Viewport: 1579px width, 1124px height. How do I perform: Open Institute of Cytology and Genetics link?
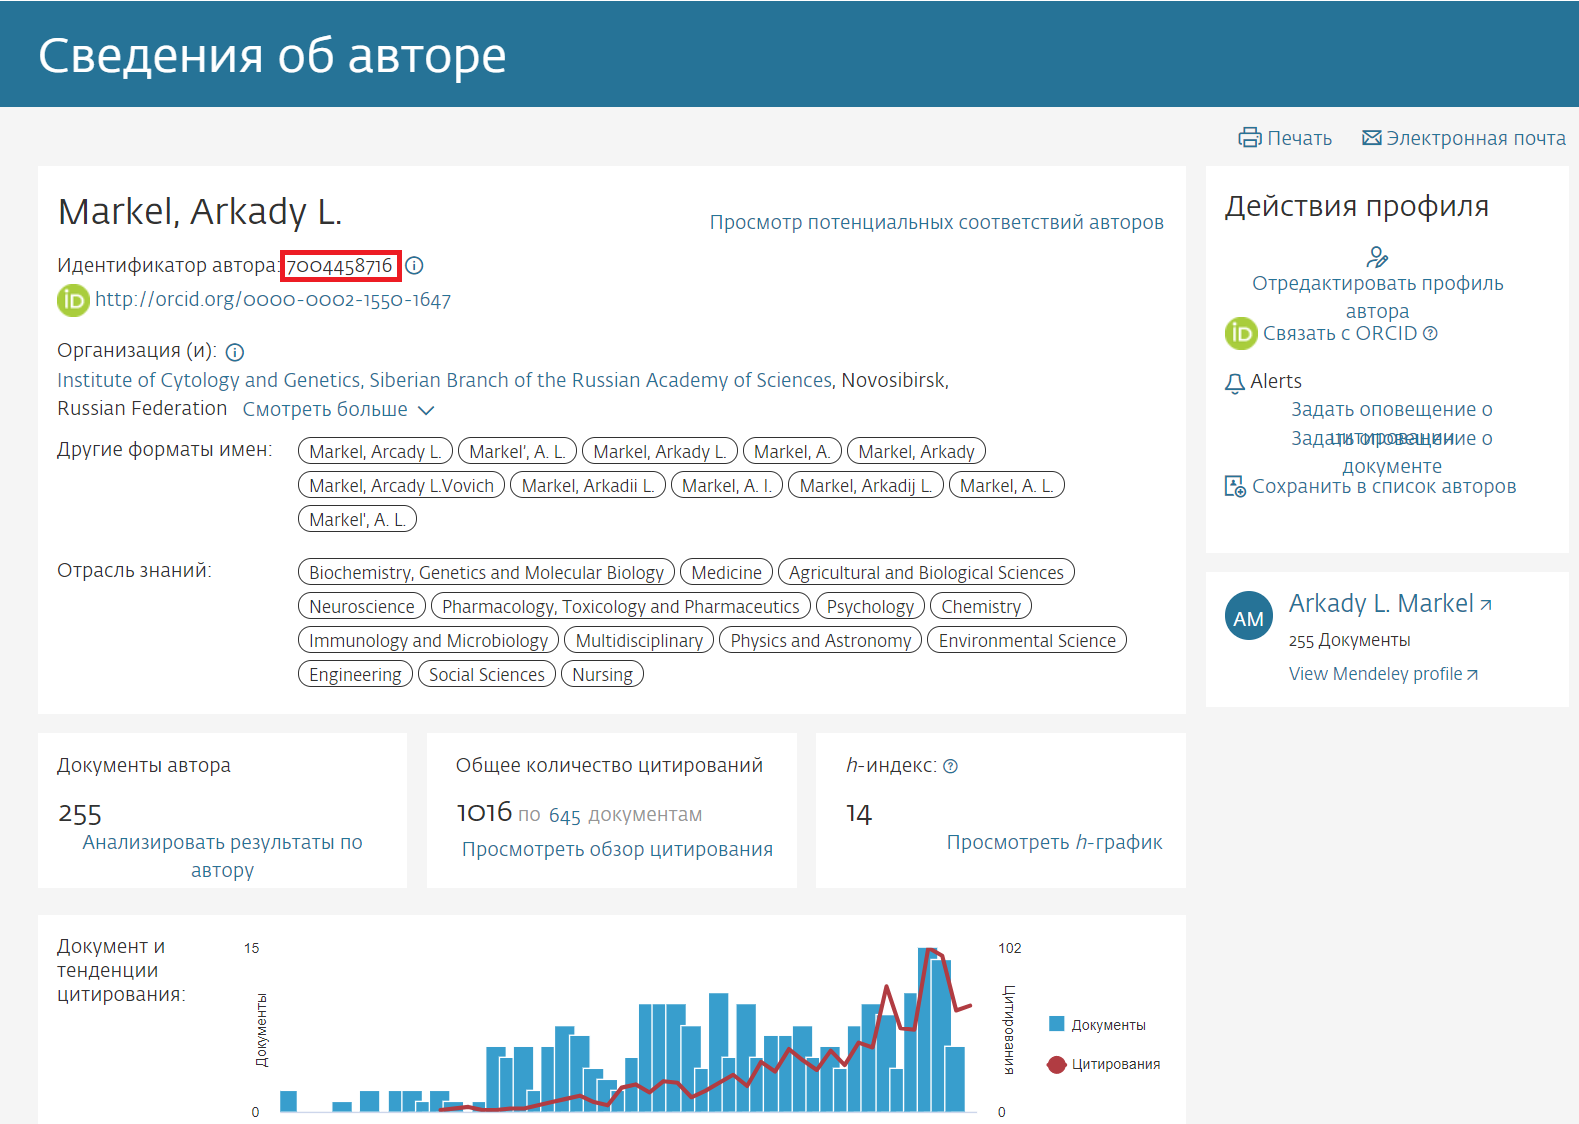pyautogui.click(x=445, y=380)
